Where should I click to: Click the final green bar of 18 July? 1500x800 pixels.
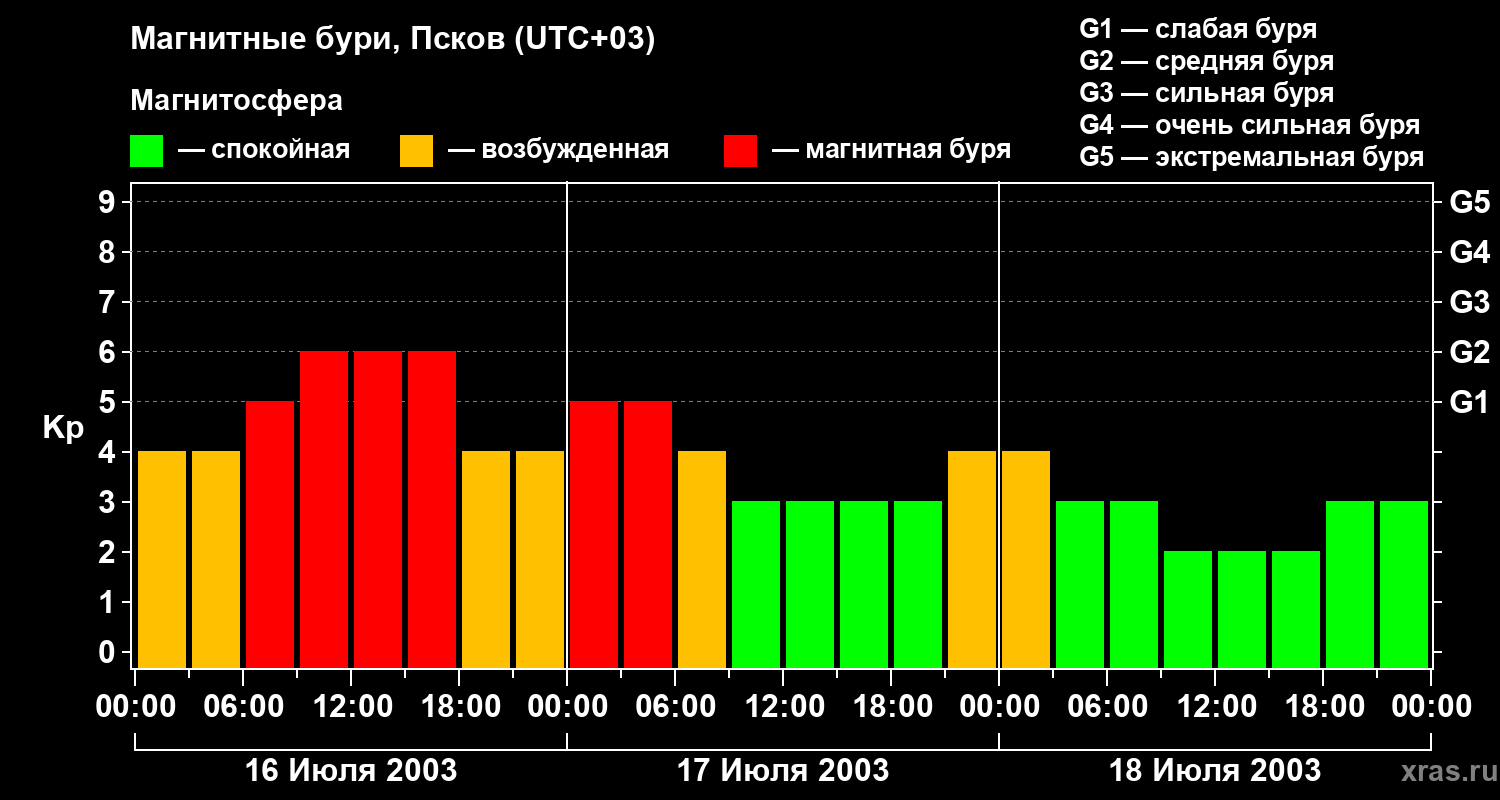click(1404, 585)
